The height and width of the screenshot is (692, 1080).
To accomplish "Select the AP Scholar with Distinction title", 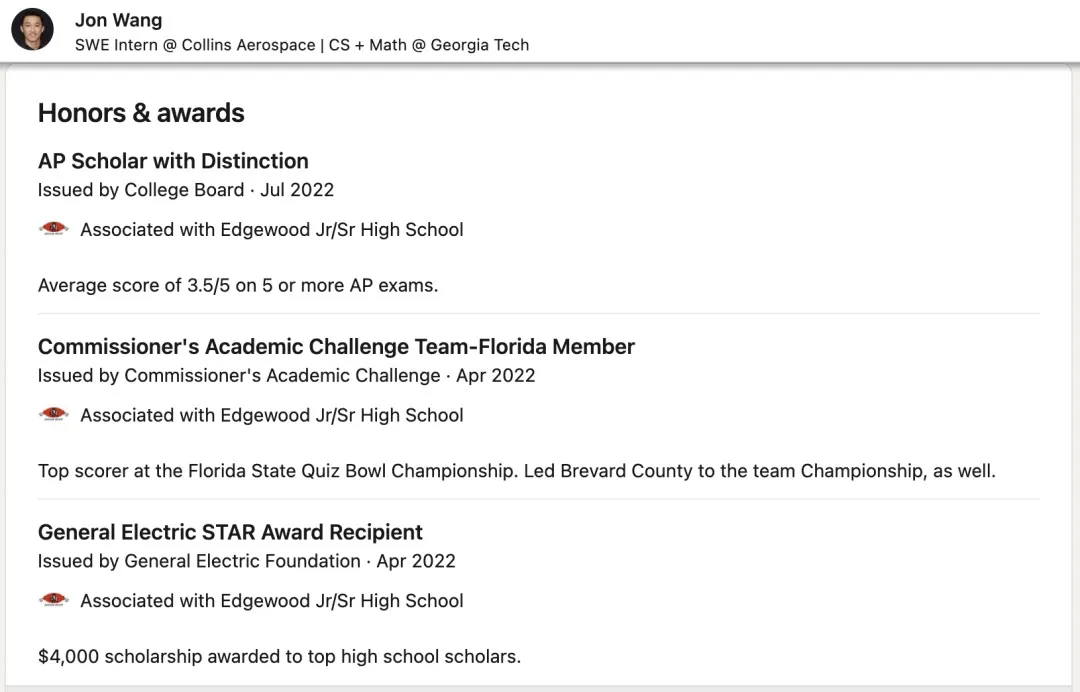I will pos(173,161).
